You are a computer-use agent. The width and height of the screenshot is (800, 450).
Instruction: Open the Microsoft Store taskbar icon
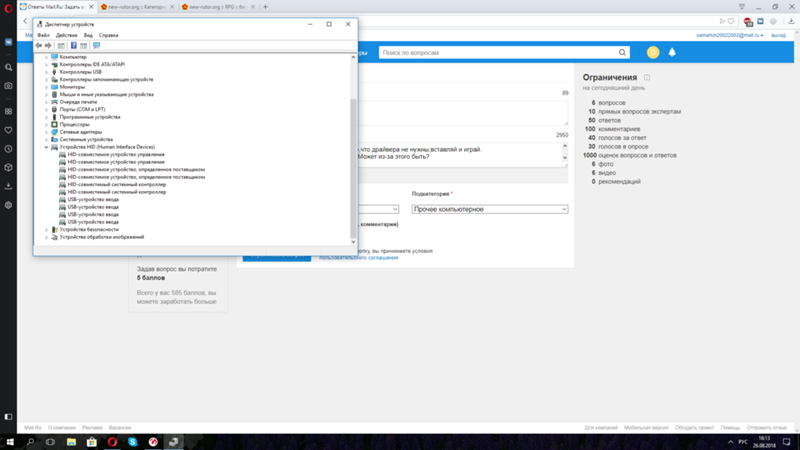pyautogui.click(x=91, y=442)
